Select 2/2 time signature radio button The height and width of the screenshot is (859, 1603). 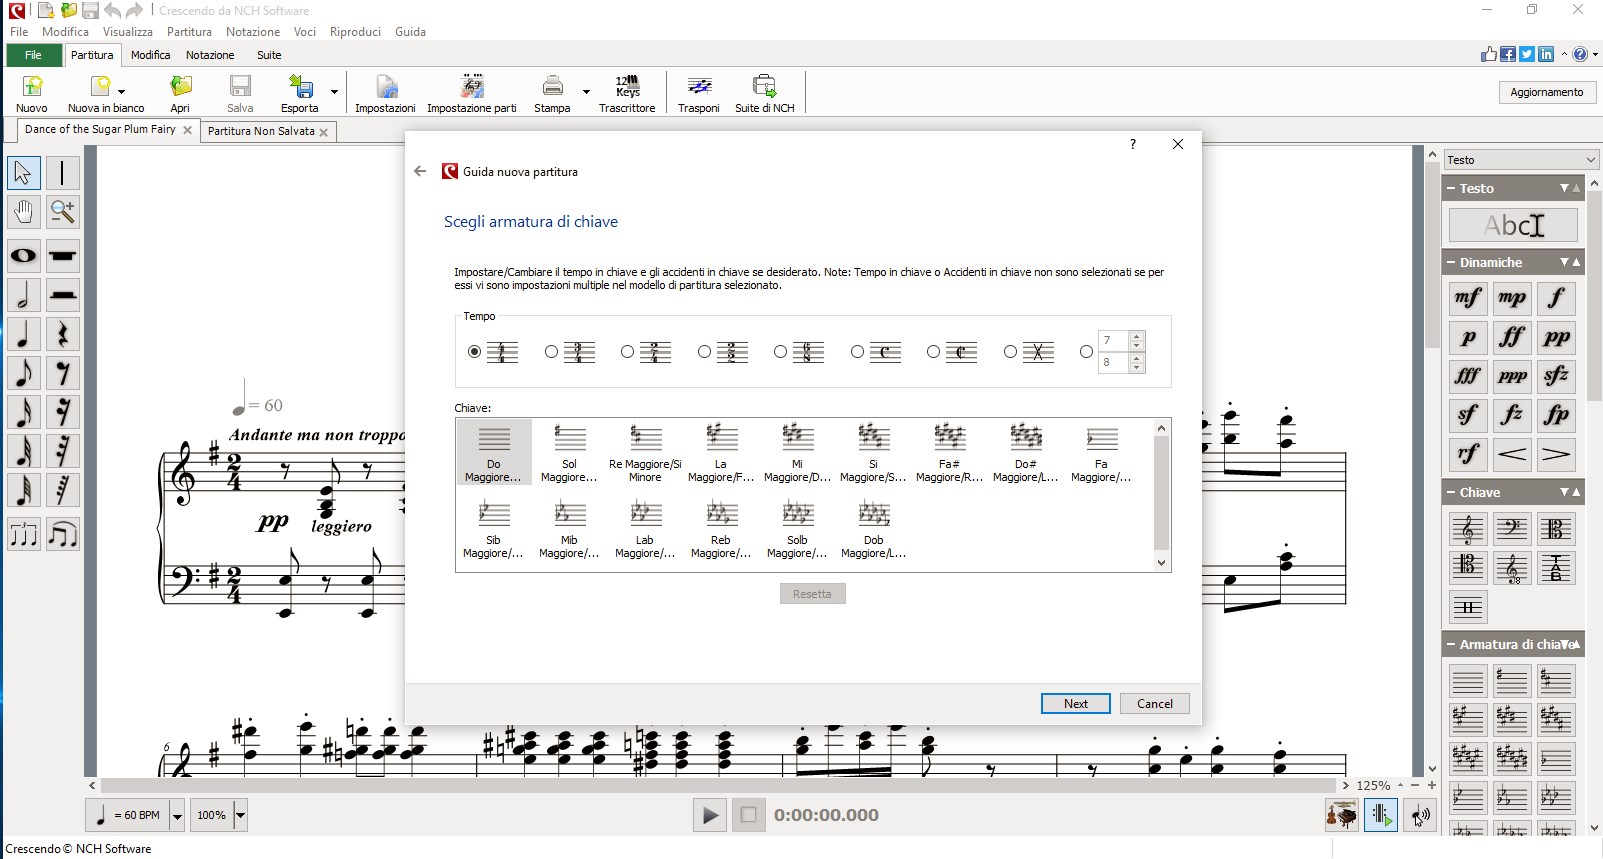[x=704, y=352]
